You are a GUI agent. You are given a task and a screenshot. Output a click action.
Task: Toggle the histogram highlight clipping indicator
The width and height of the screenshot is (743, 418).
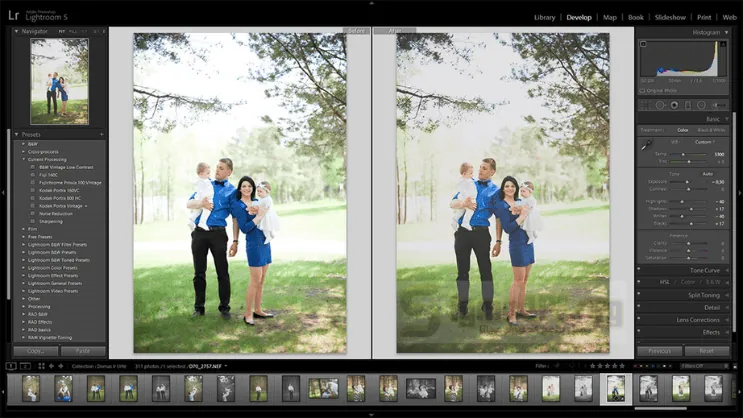723,44
